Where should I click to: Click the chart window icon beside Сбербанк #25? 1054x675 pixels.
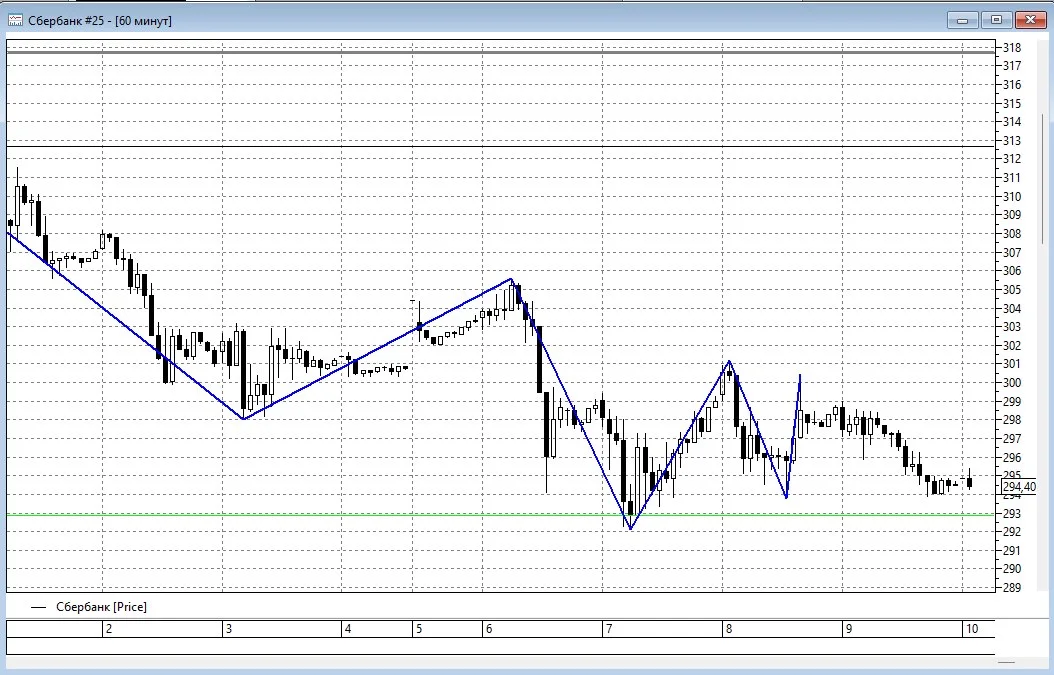pos(15,20)
